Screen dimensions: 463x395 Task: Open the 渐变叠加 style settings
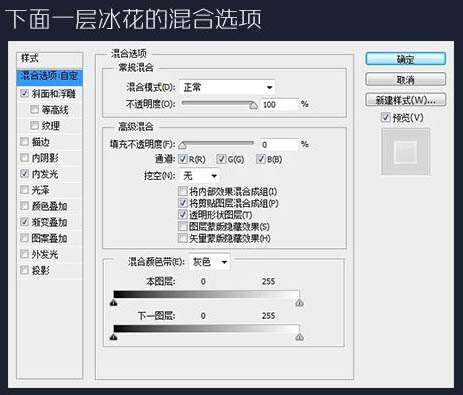[49, 222]
